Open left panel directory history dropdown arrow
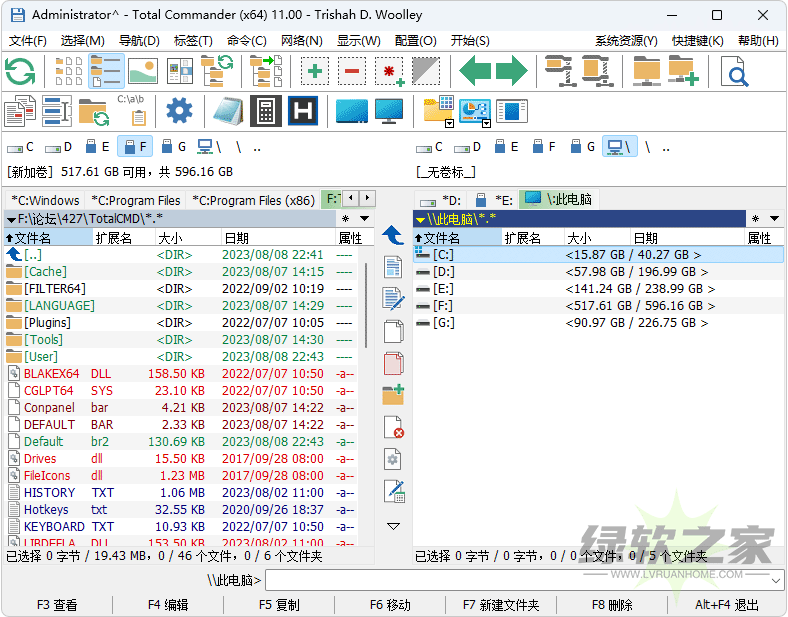Image resolution: width=788 pixels, height=617 pixels. coord(365,218)
